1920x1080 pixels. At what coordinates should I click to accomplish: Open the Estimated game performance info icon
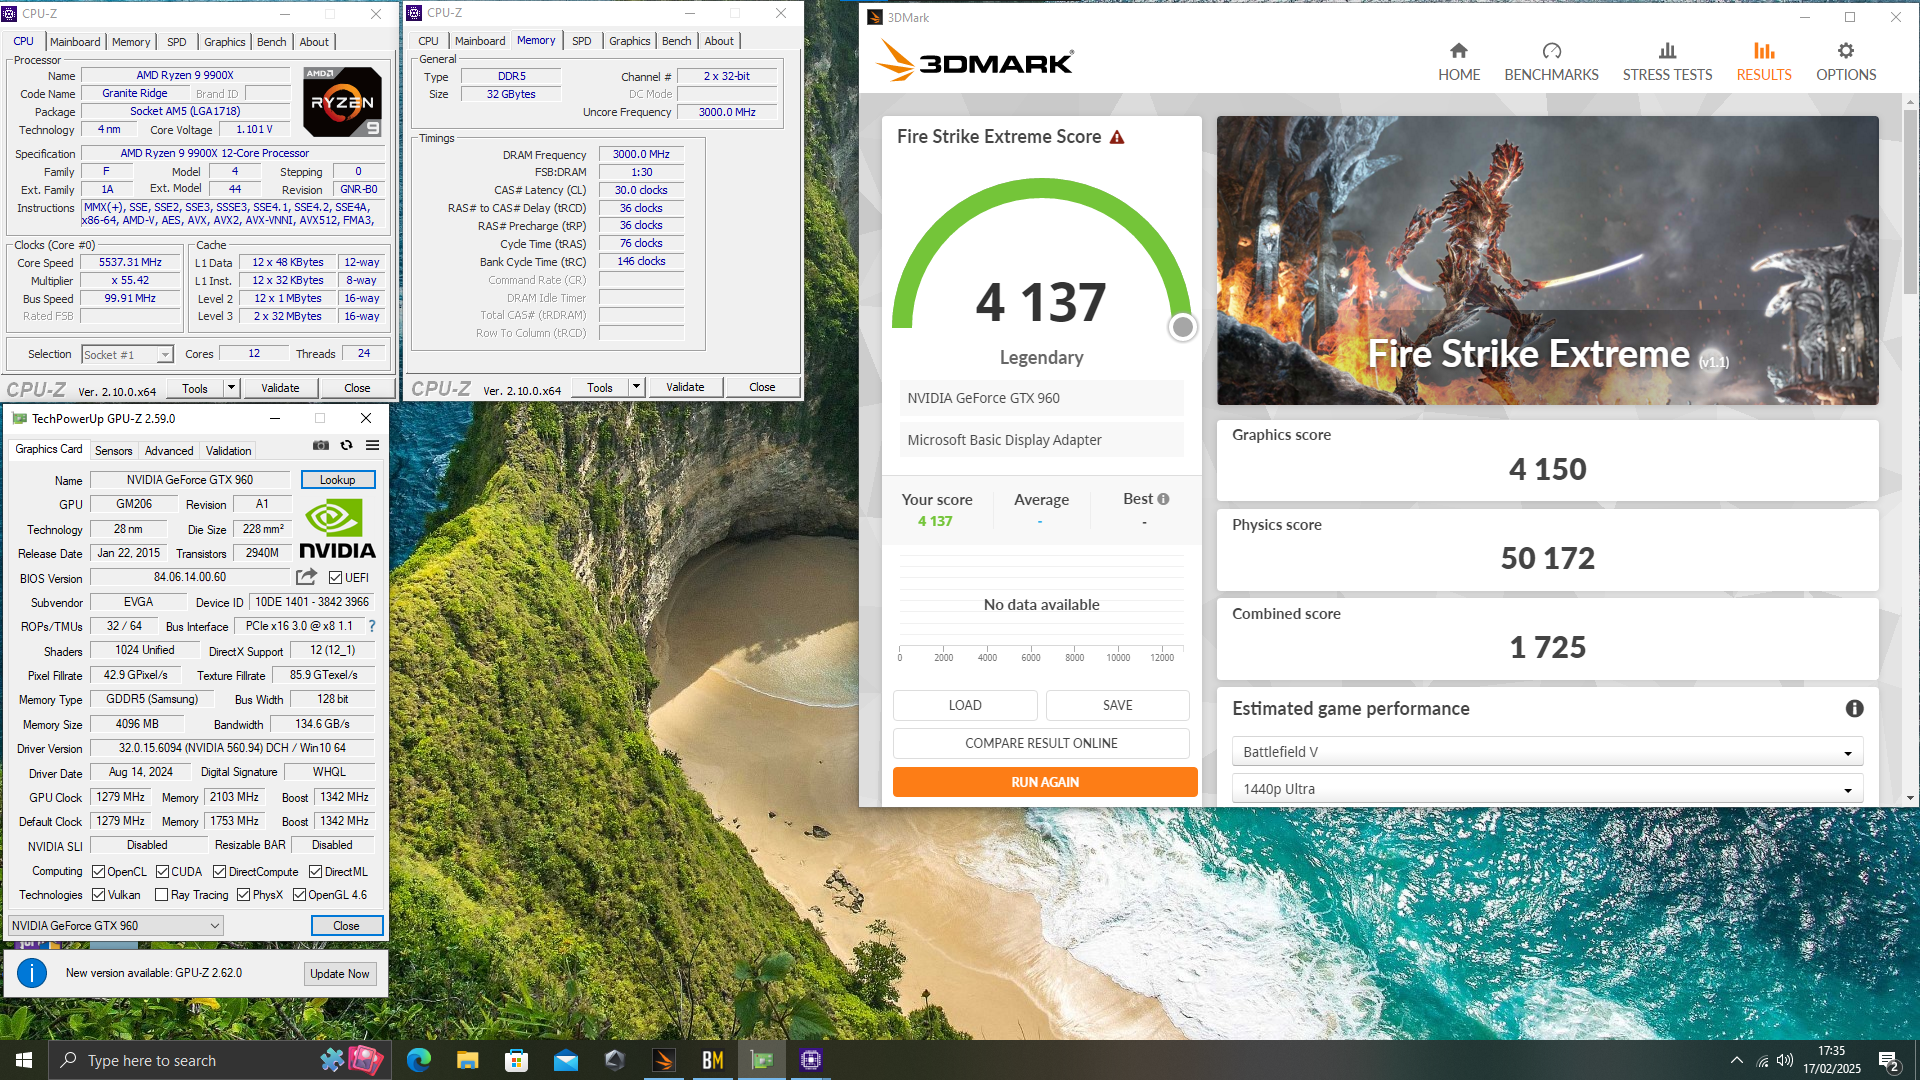[1854, 708]
